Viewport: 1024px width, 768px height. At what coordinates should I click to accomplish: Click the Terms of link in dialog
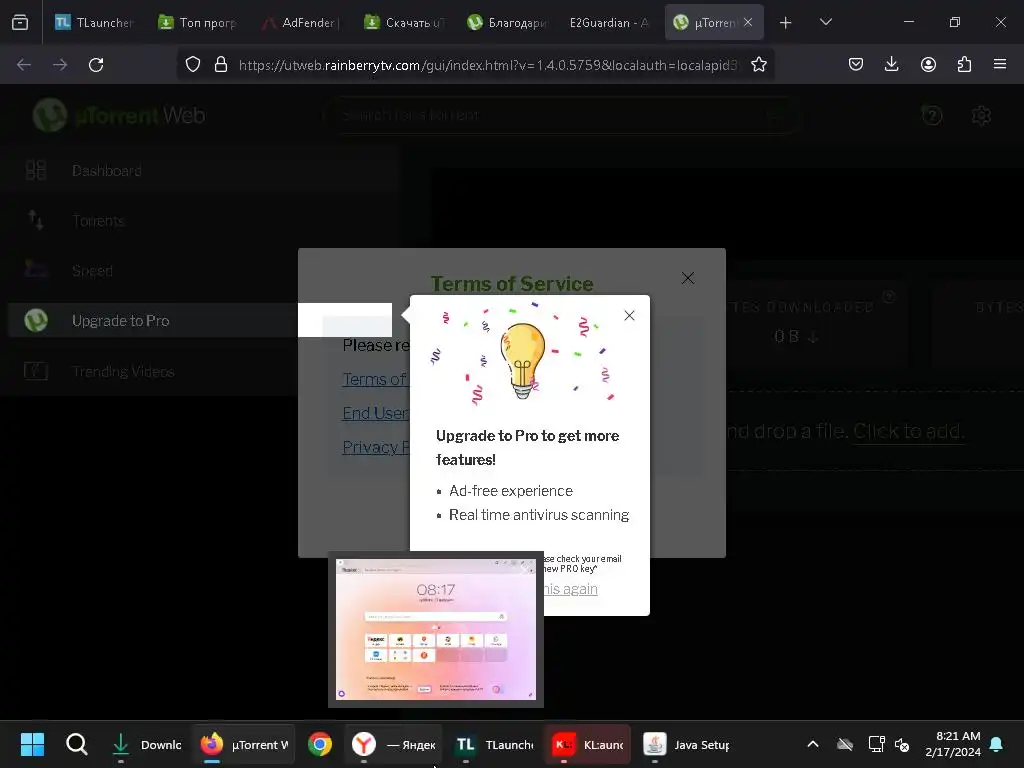click(375, 379)
